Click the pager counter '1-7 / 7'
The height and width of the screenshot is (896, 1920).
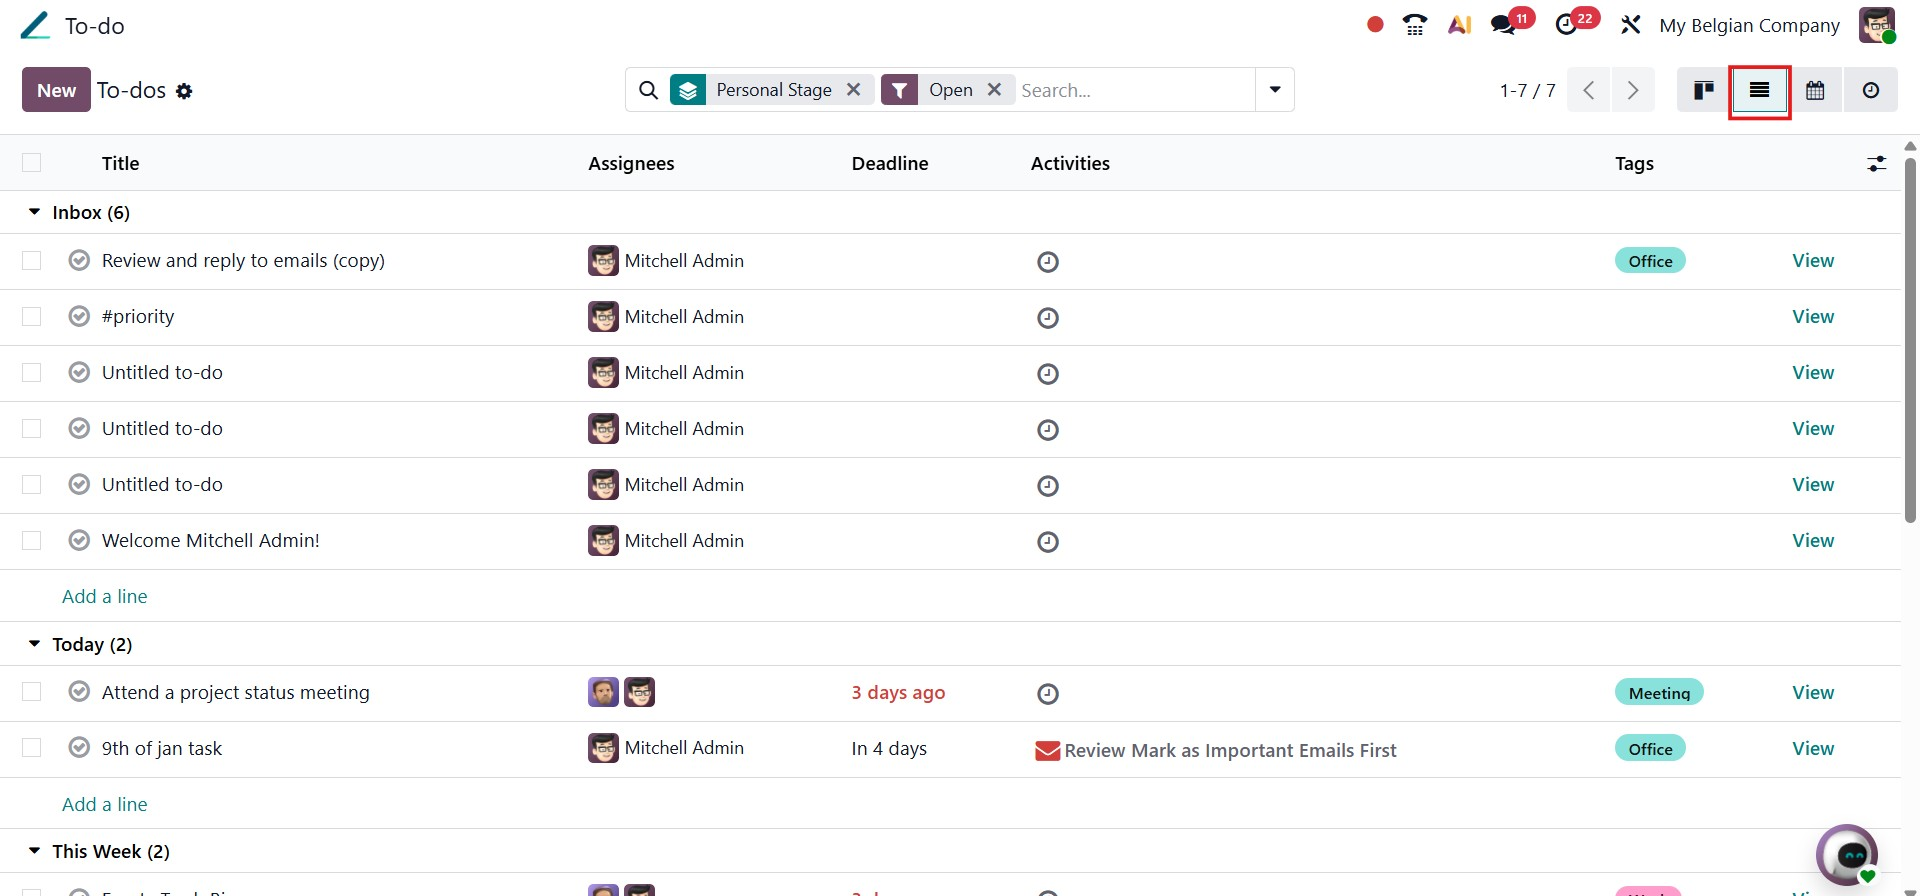[1527, 90]
